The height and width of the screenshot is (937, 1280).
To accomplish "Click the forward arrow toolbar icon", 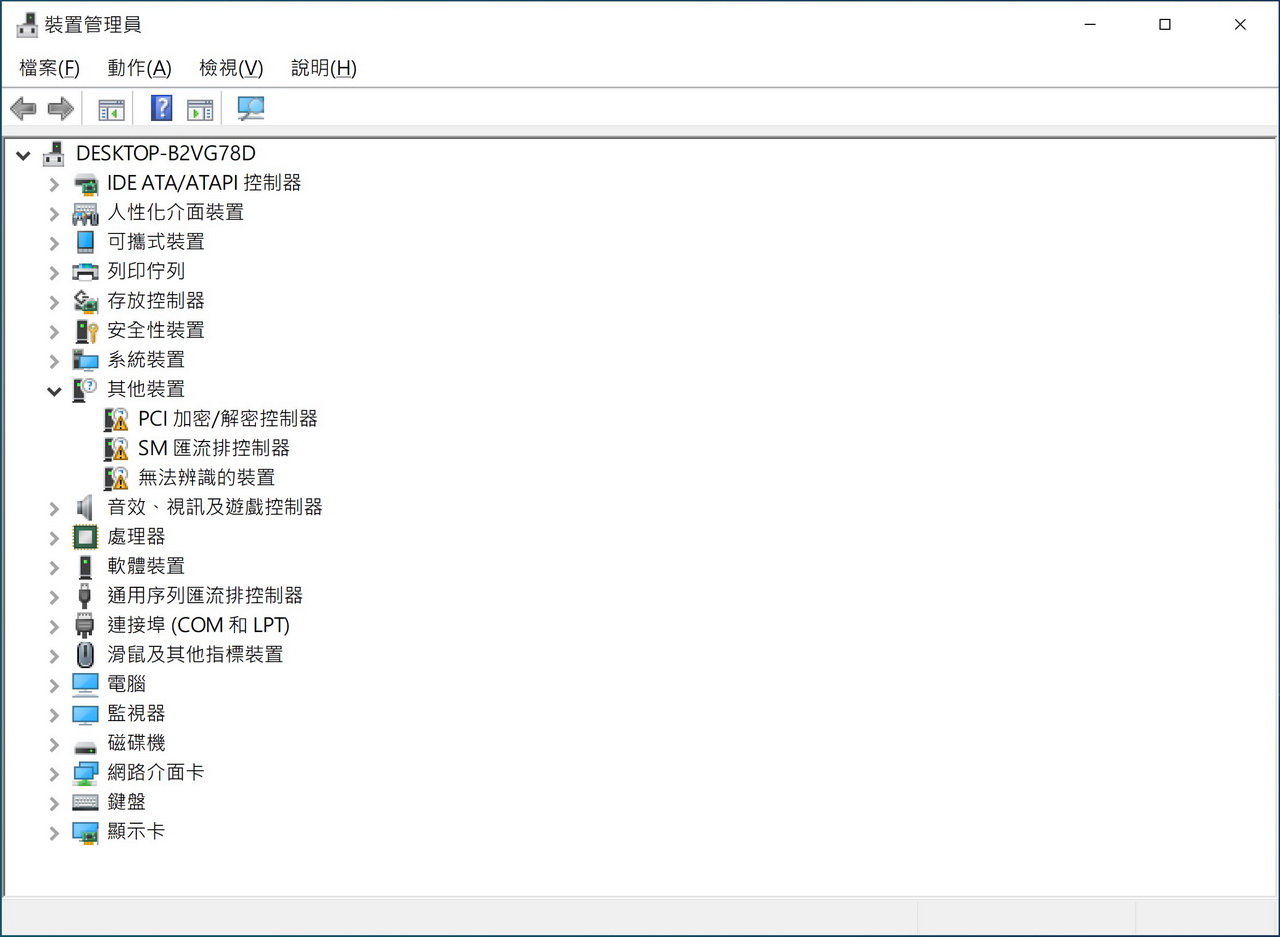I will pyautogui.click(x=61, y=109).
